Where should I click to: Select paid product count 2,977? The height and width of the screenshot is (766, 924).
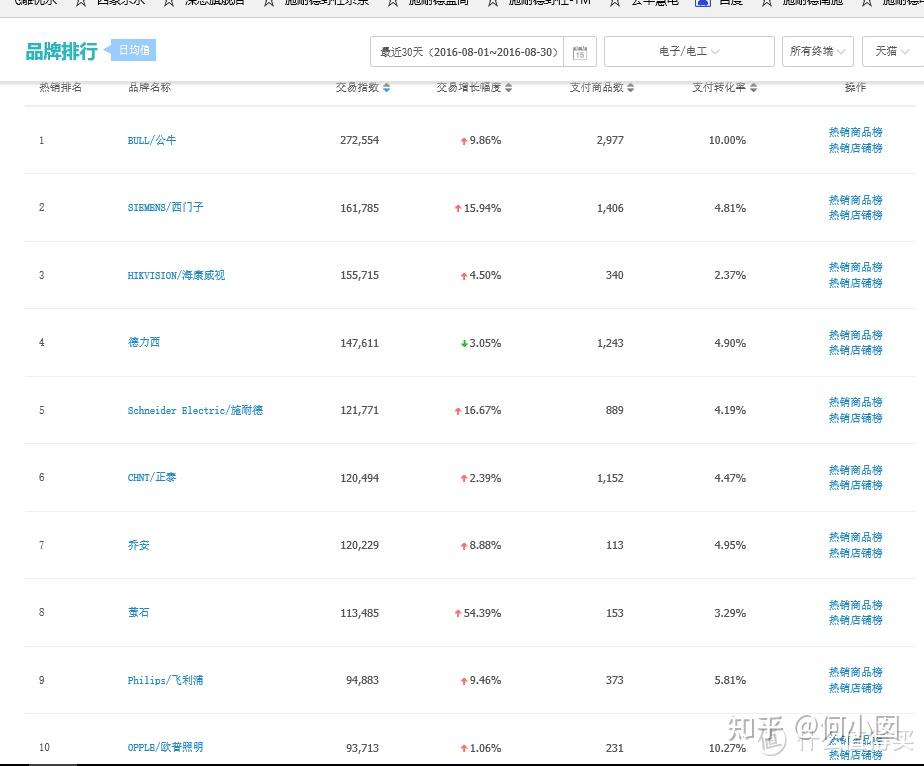[x=610, y=140]
